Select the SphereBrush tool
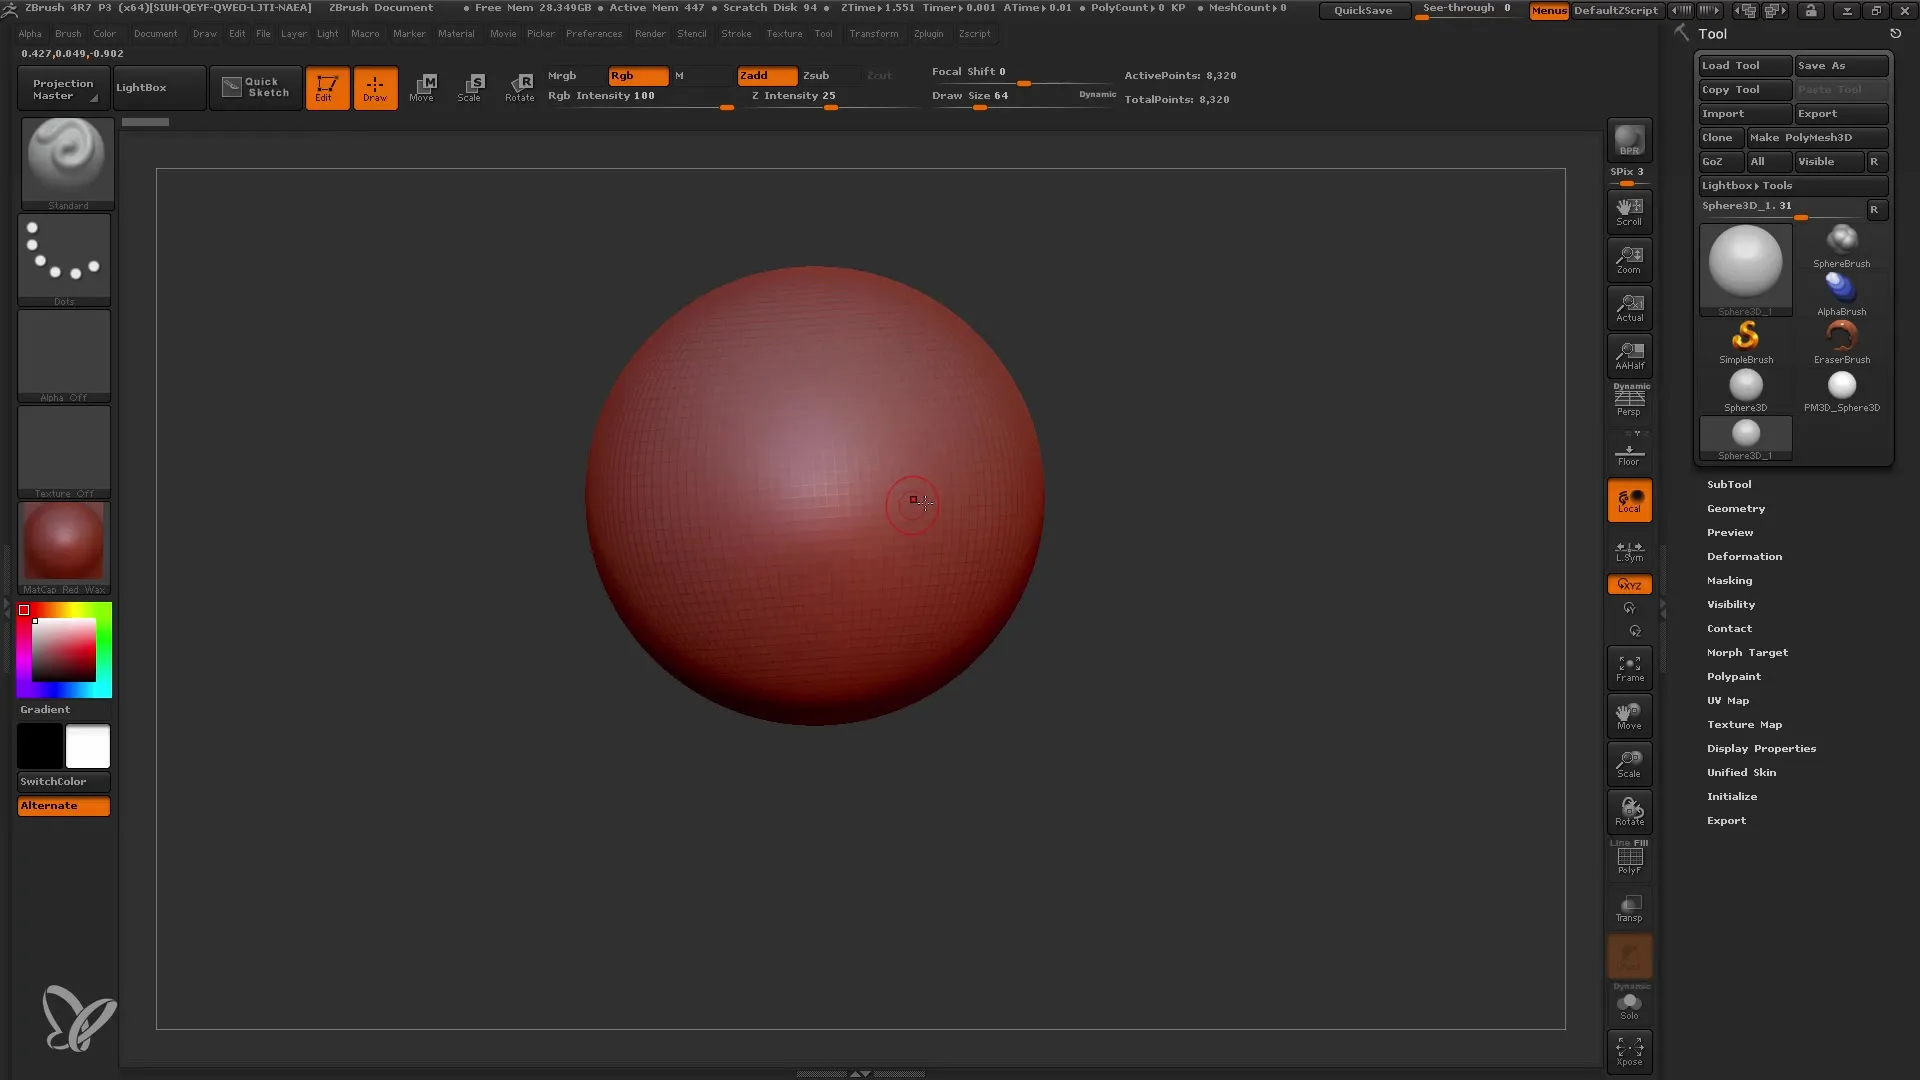The height and width of the screenshot is (1080, 1920). point(1841,246)
